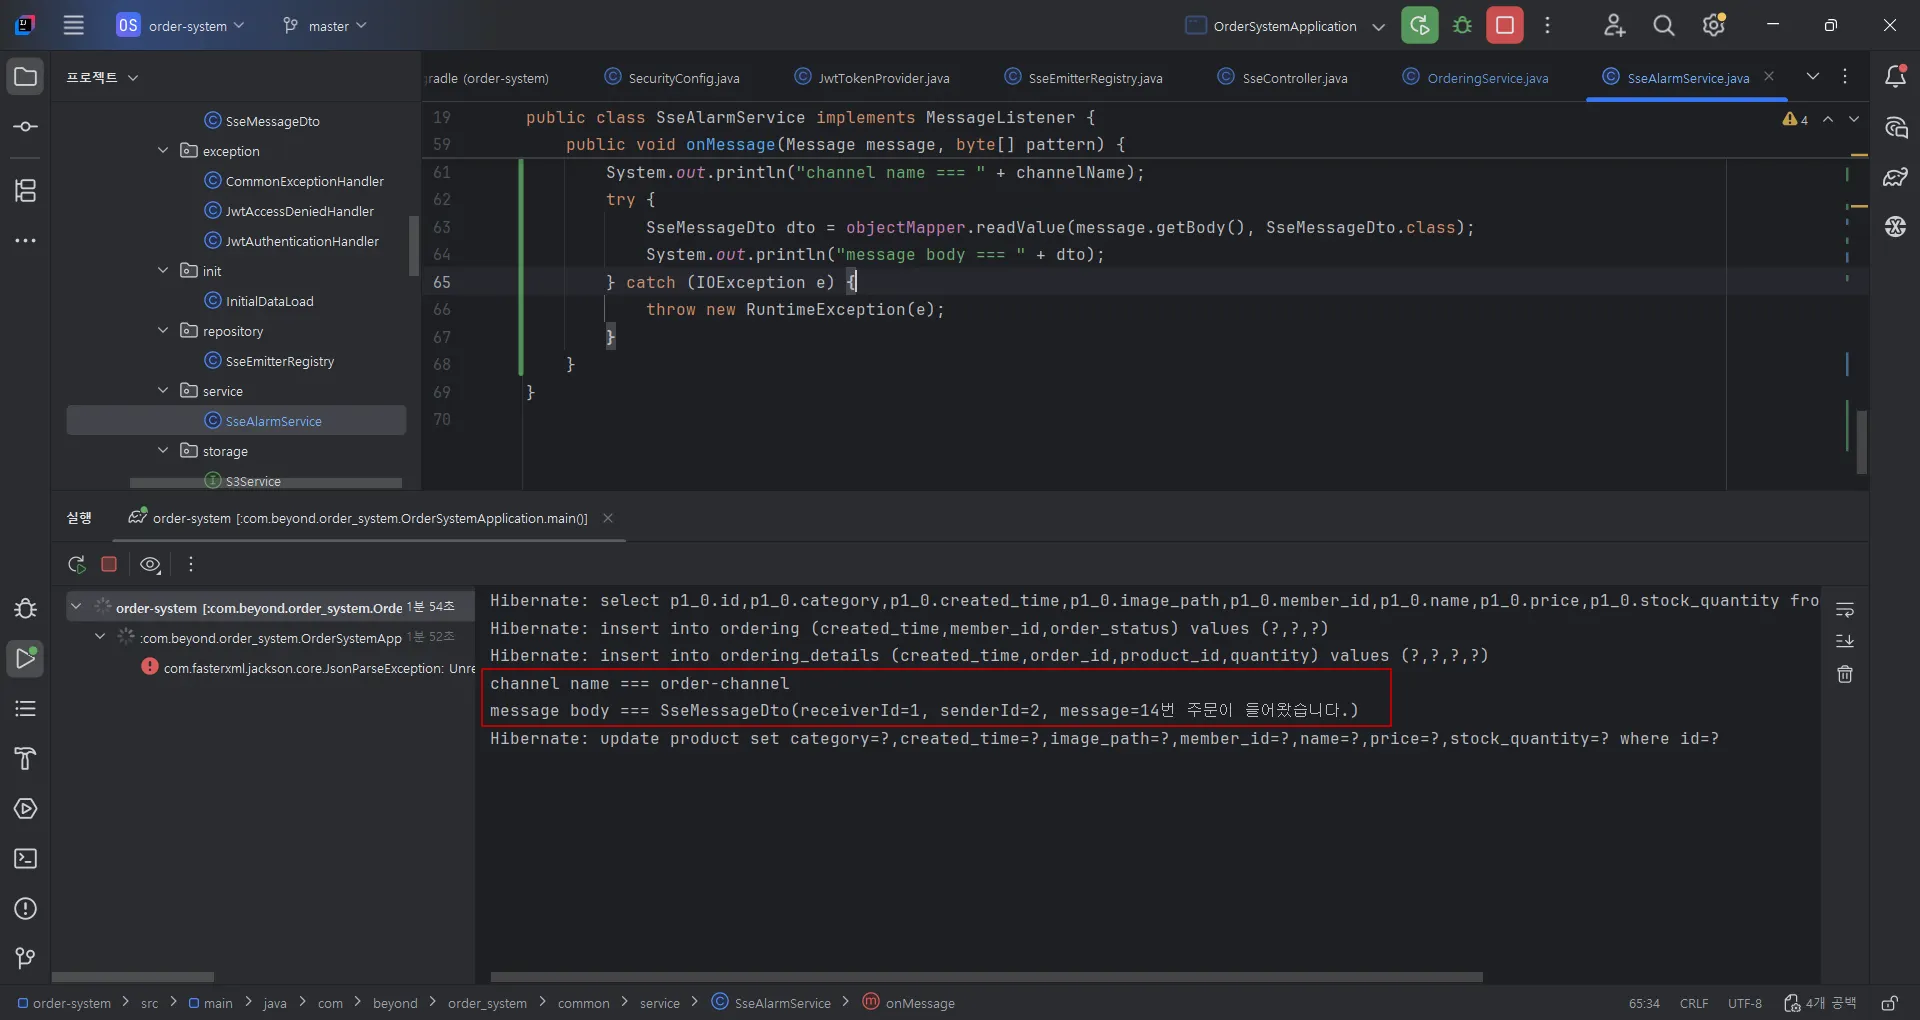Open the Terminal tool window
Image resolution: width=1920 pixels, height=1020 pixels.
(x=26, y=859)
